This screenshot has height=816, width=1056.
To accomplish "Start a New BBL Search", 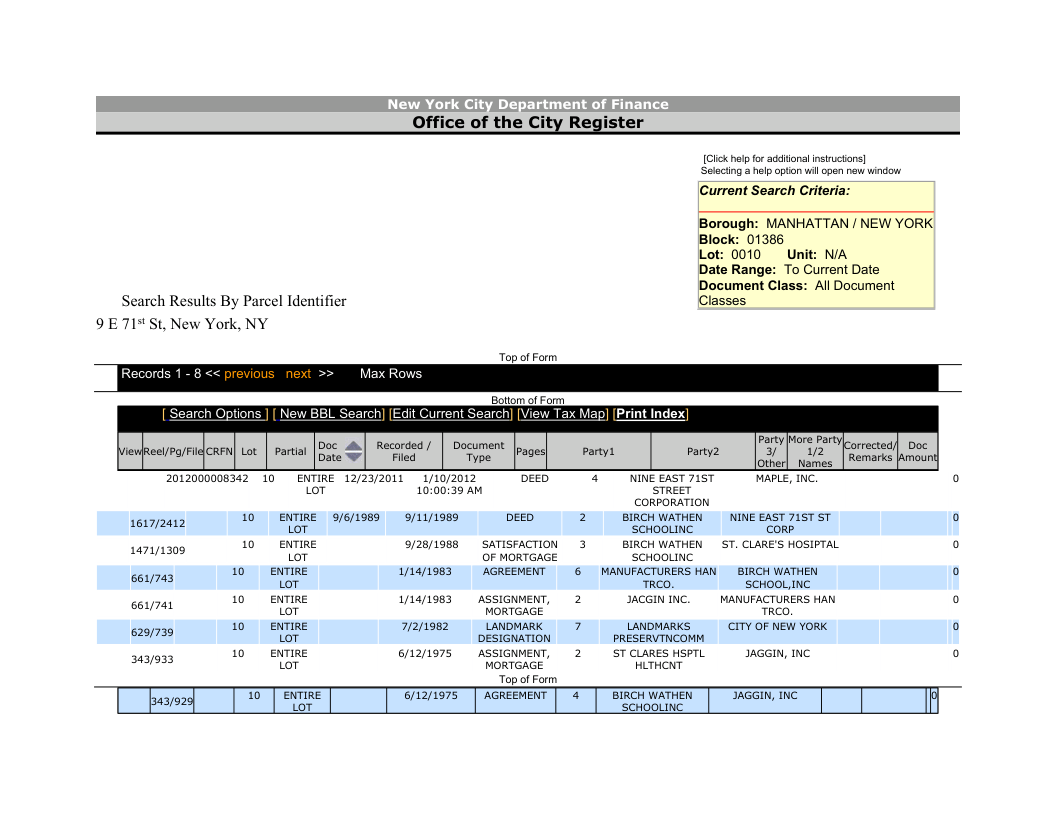I will 331,414.
